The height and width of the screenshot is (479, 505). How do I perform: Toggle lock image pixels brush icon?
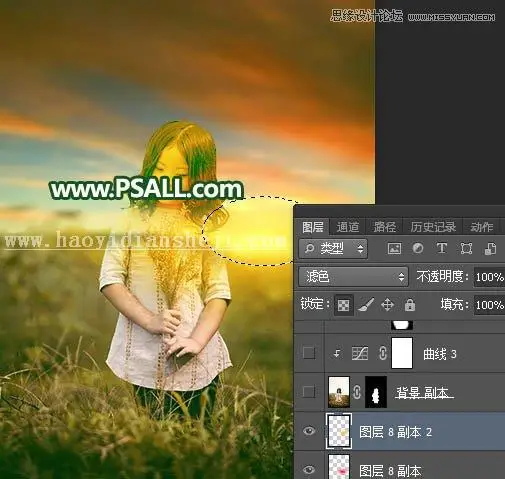(366, 305)
